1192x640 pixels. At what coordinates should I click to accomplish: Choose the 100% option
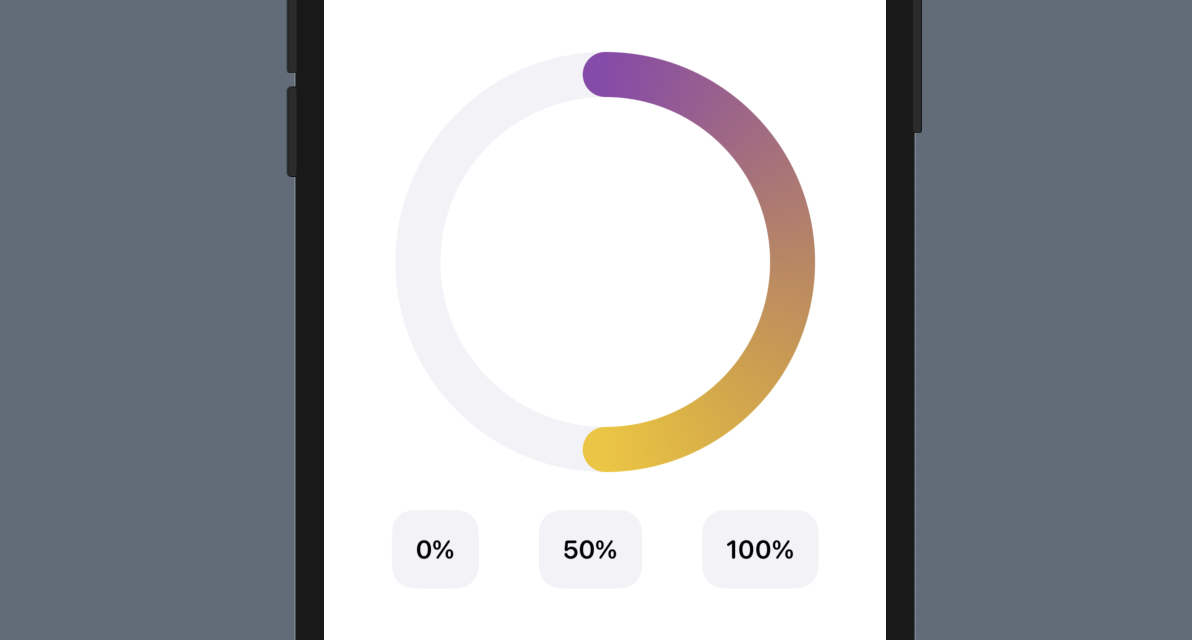[x=760, y=549]
